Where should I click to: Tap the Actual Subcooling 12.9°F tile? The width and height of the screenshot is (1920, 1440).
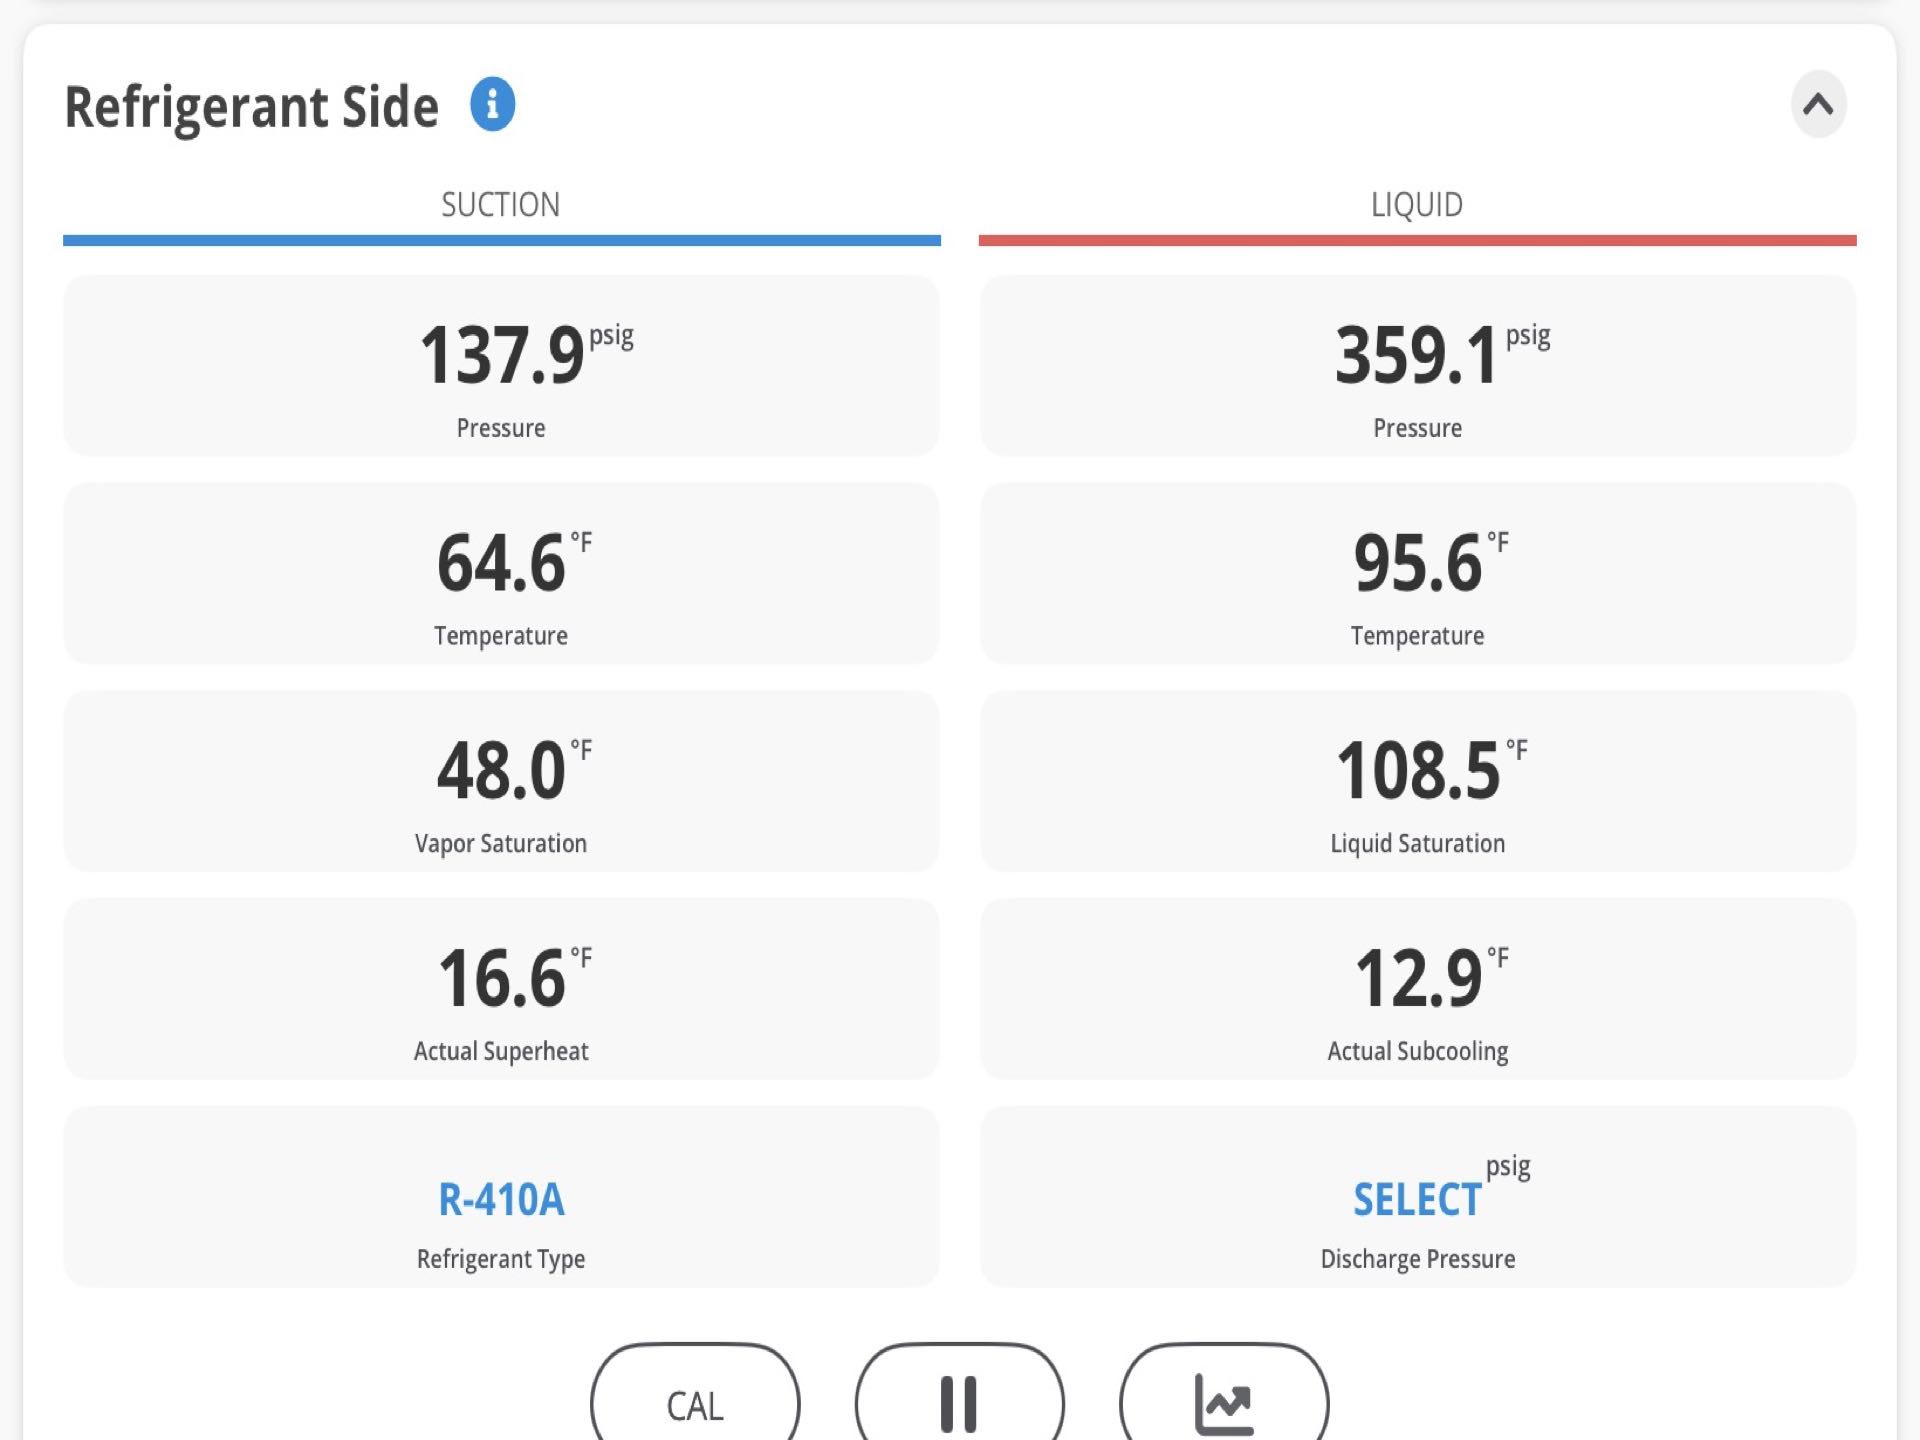pyautogui.click(x=1418, y=989)
